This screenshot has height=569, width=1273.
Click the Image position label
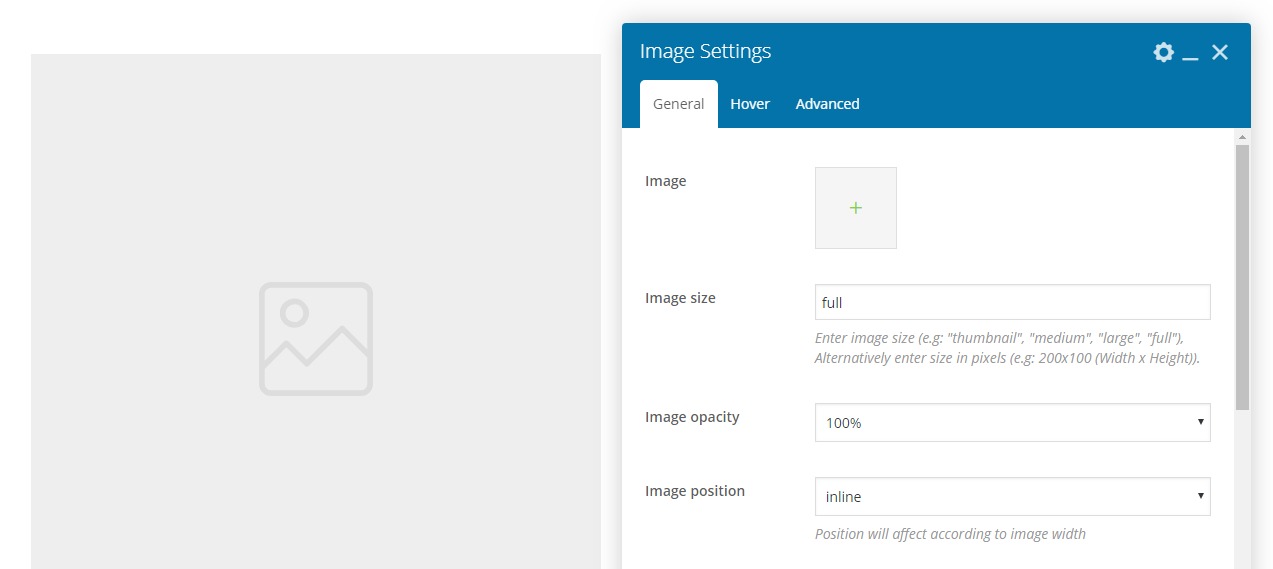click(695, 491)
